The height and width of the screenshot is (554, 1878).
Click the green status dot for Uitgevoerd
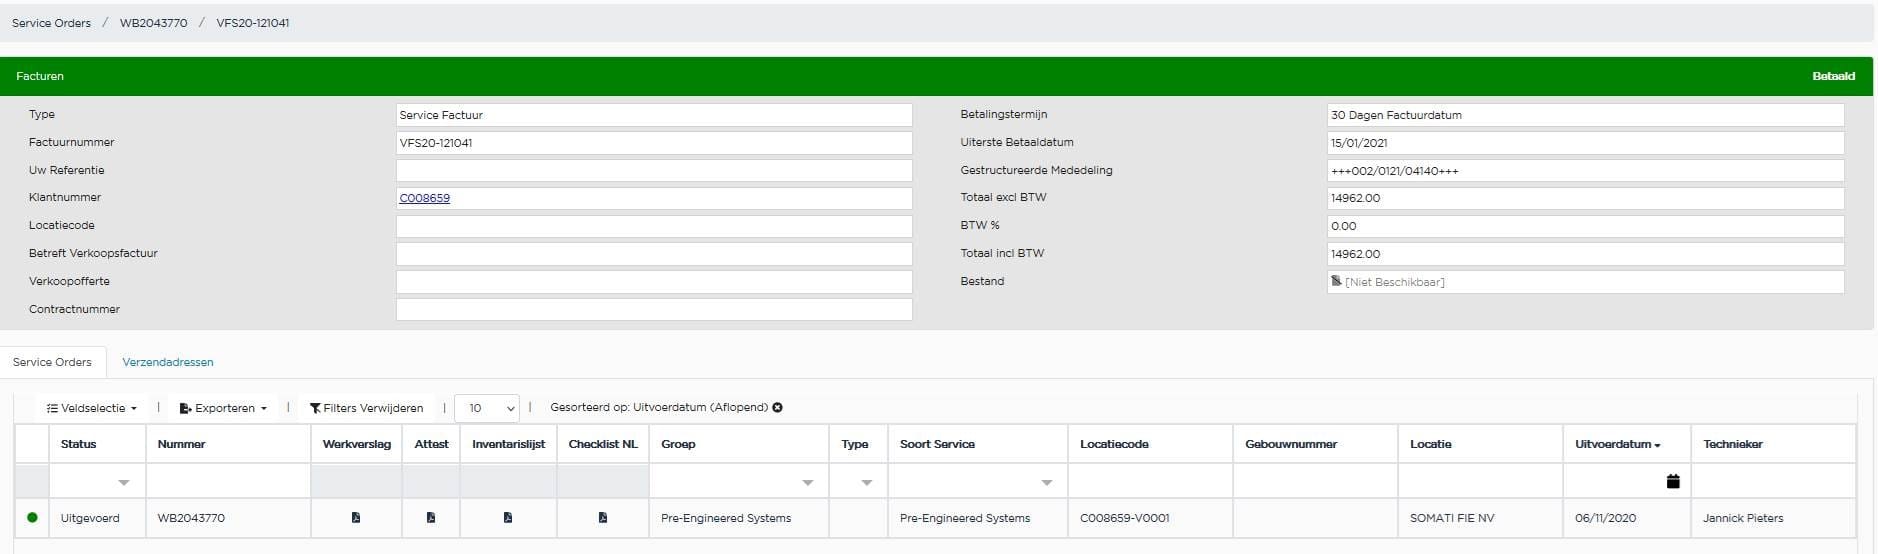pos(32,518)
